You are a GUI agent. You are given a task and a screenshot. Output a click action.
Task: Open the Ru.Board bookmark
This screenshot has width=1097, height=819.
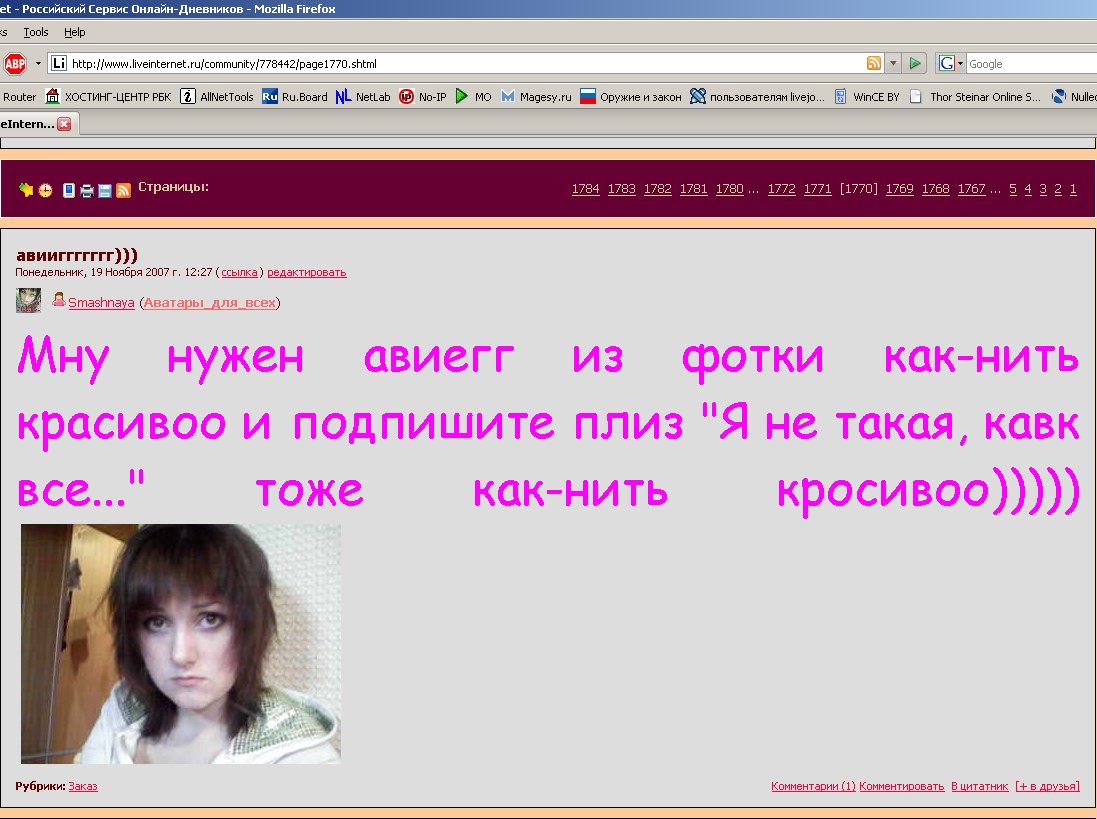295,97
